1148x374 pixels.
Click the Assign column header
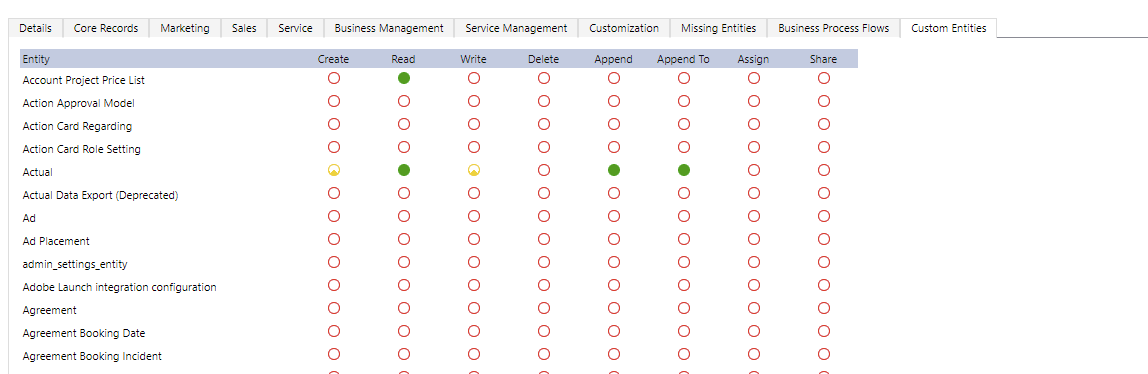(x=753, y=59)
